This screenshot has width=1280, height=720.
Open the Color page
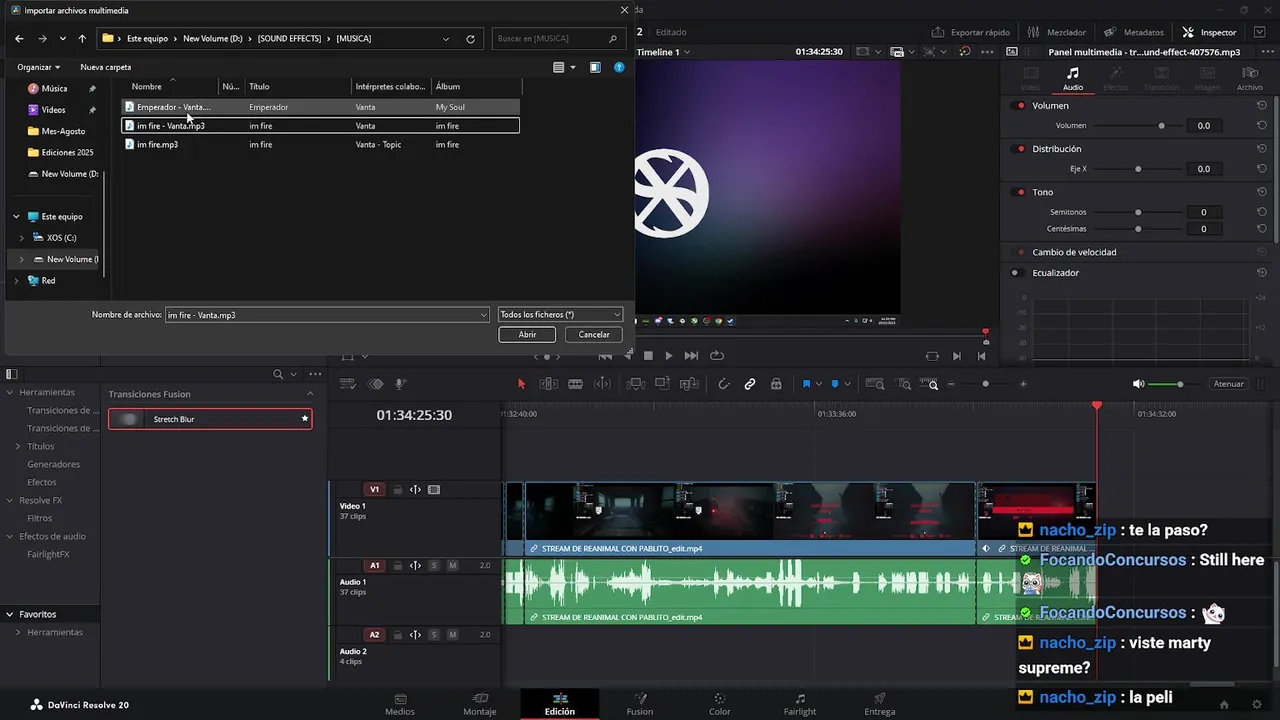(x=719, y=704)
